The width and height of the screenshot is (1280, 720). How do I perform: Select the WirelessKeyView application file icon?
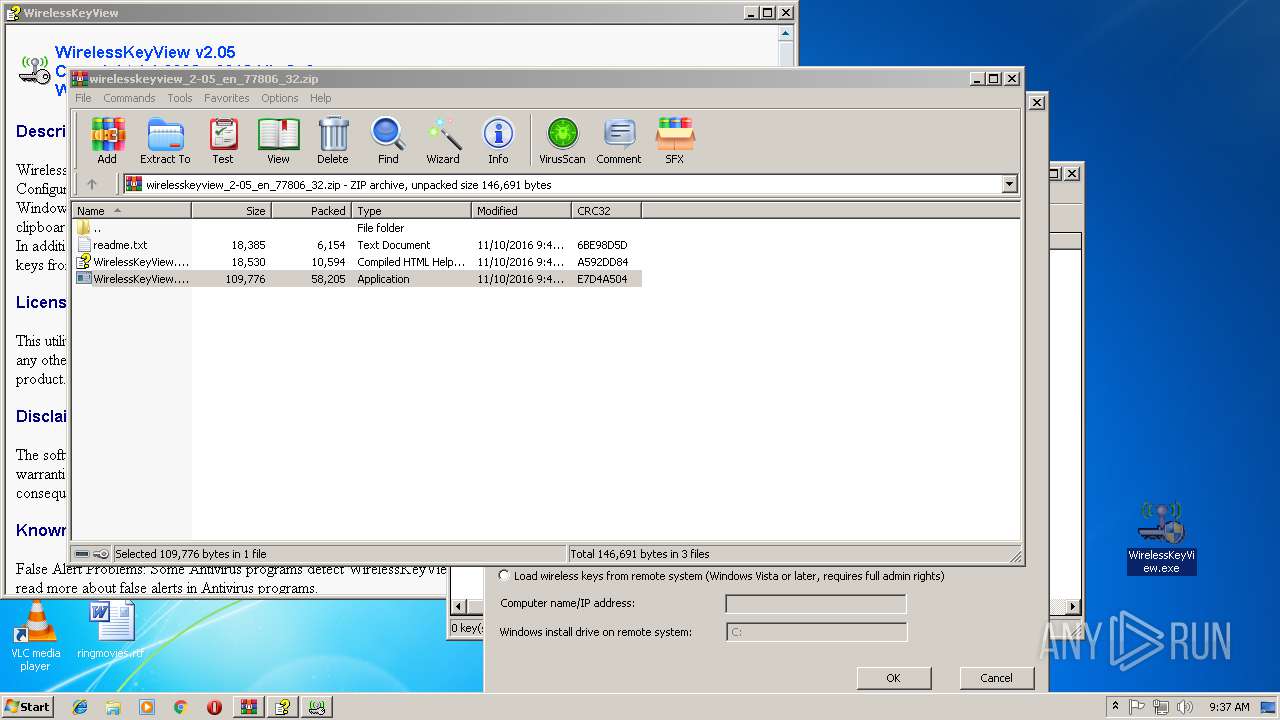tap(84, 279)
